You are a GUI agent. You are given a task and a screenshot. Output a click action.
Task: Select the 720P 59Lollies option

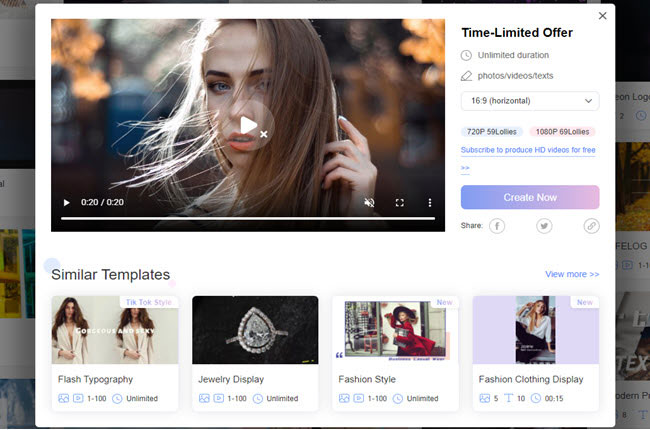(x=493, y=132)
